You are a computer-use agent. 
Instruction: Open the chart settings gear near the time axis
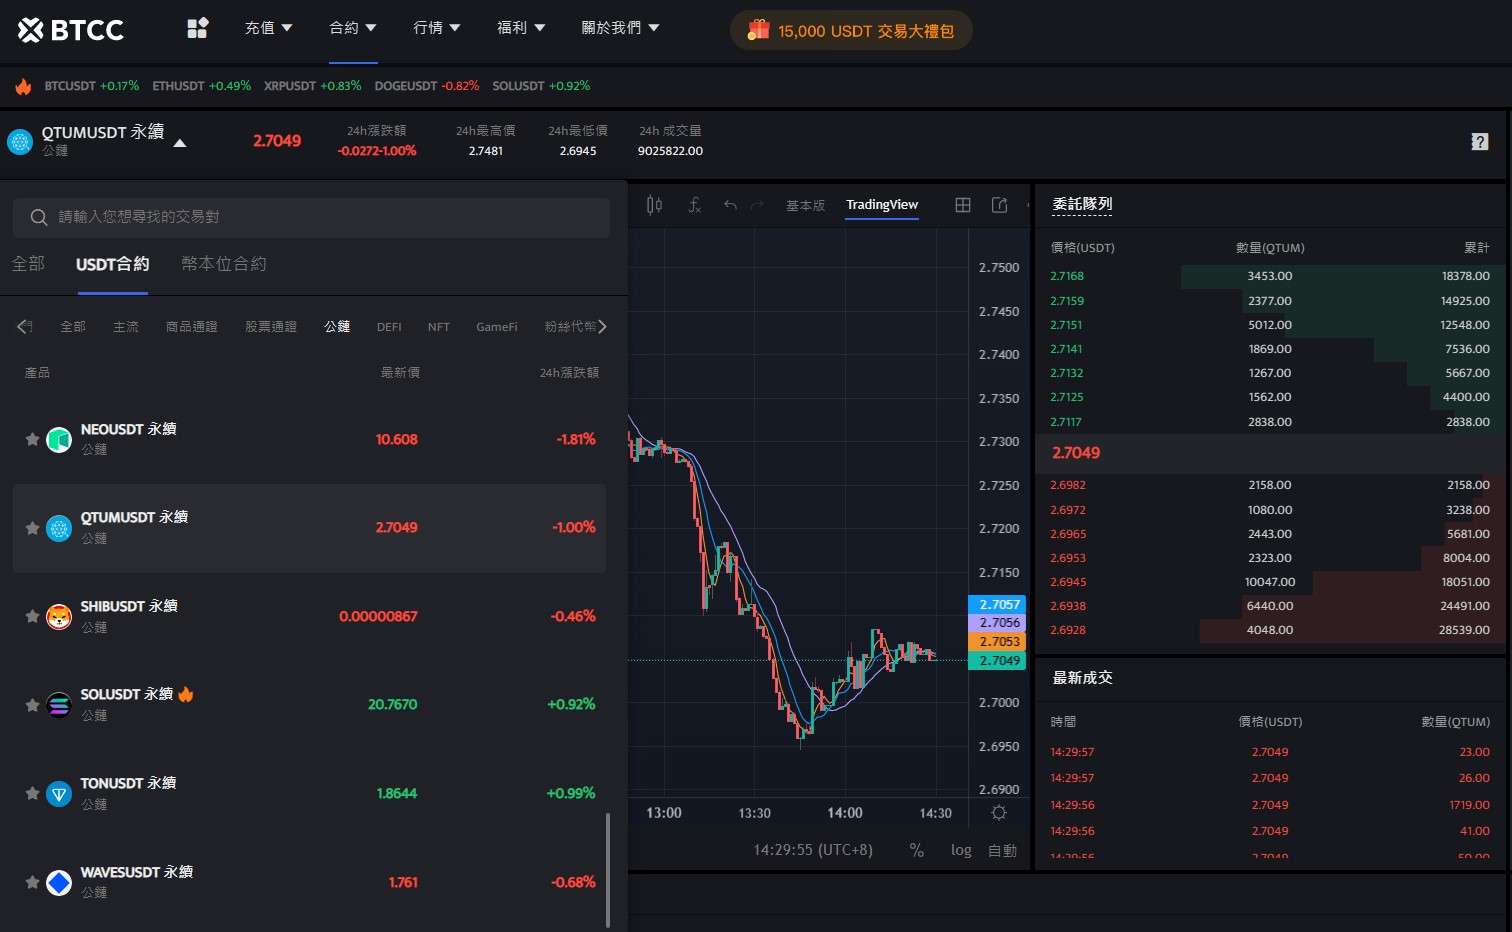tap(998, 813)
